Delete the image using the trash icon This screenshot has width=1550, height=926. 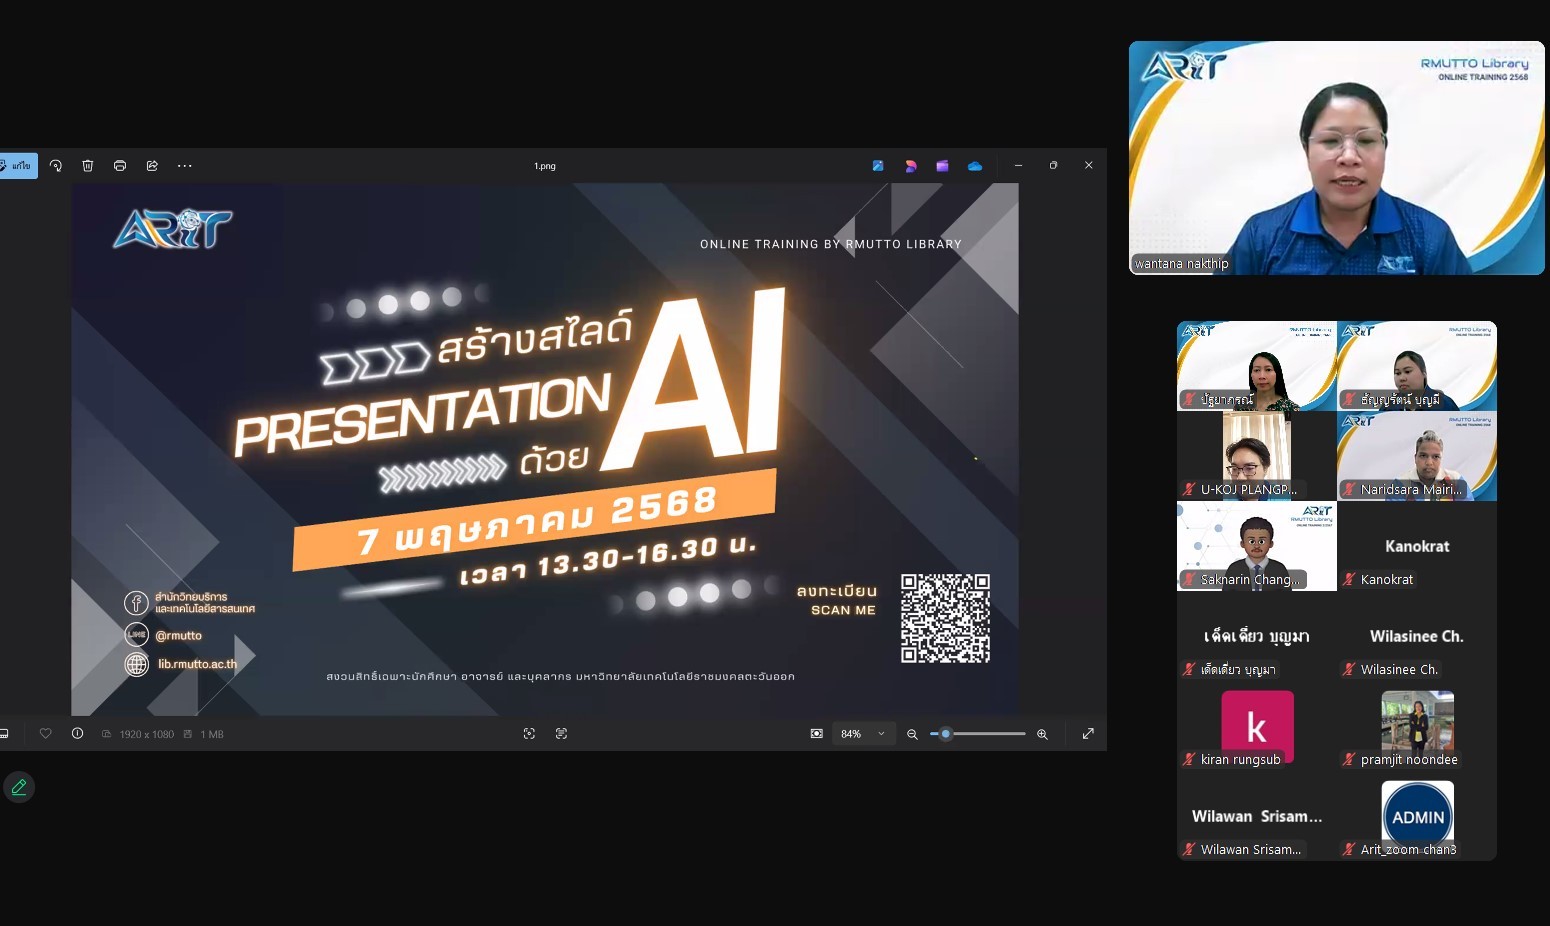(x=88, y=166)
